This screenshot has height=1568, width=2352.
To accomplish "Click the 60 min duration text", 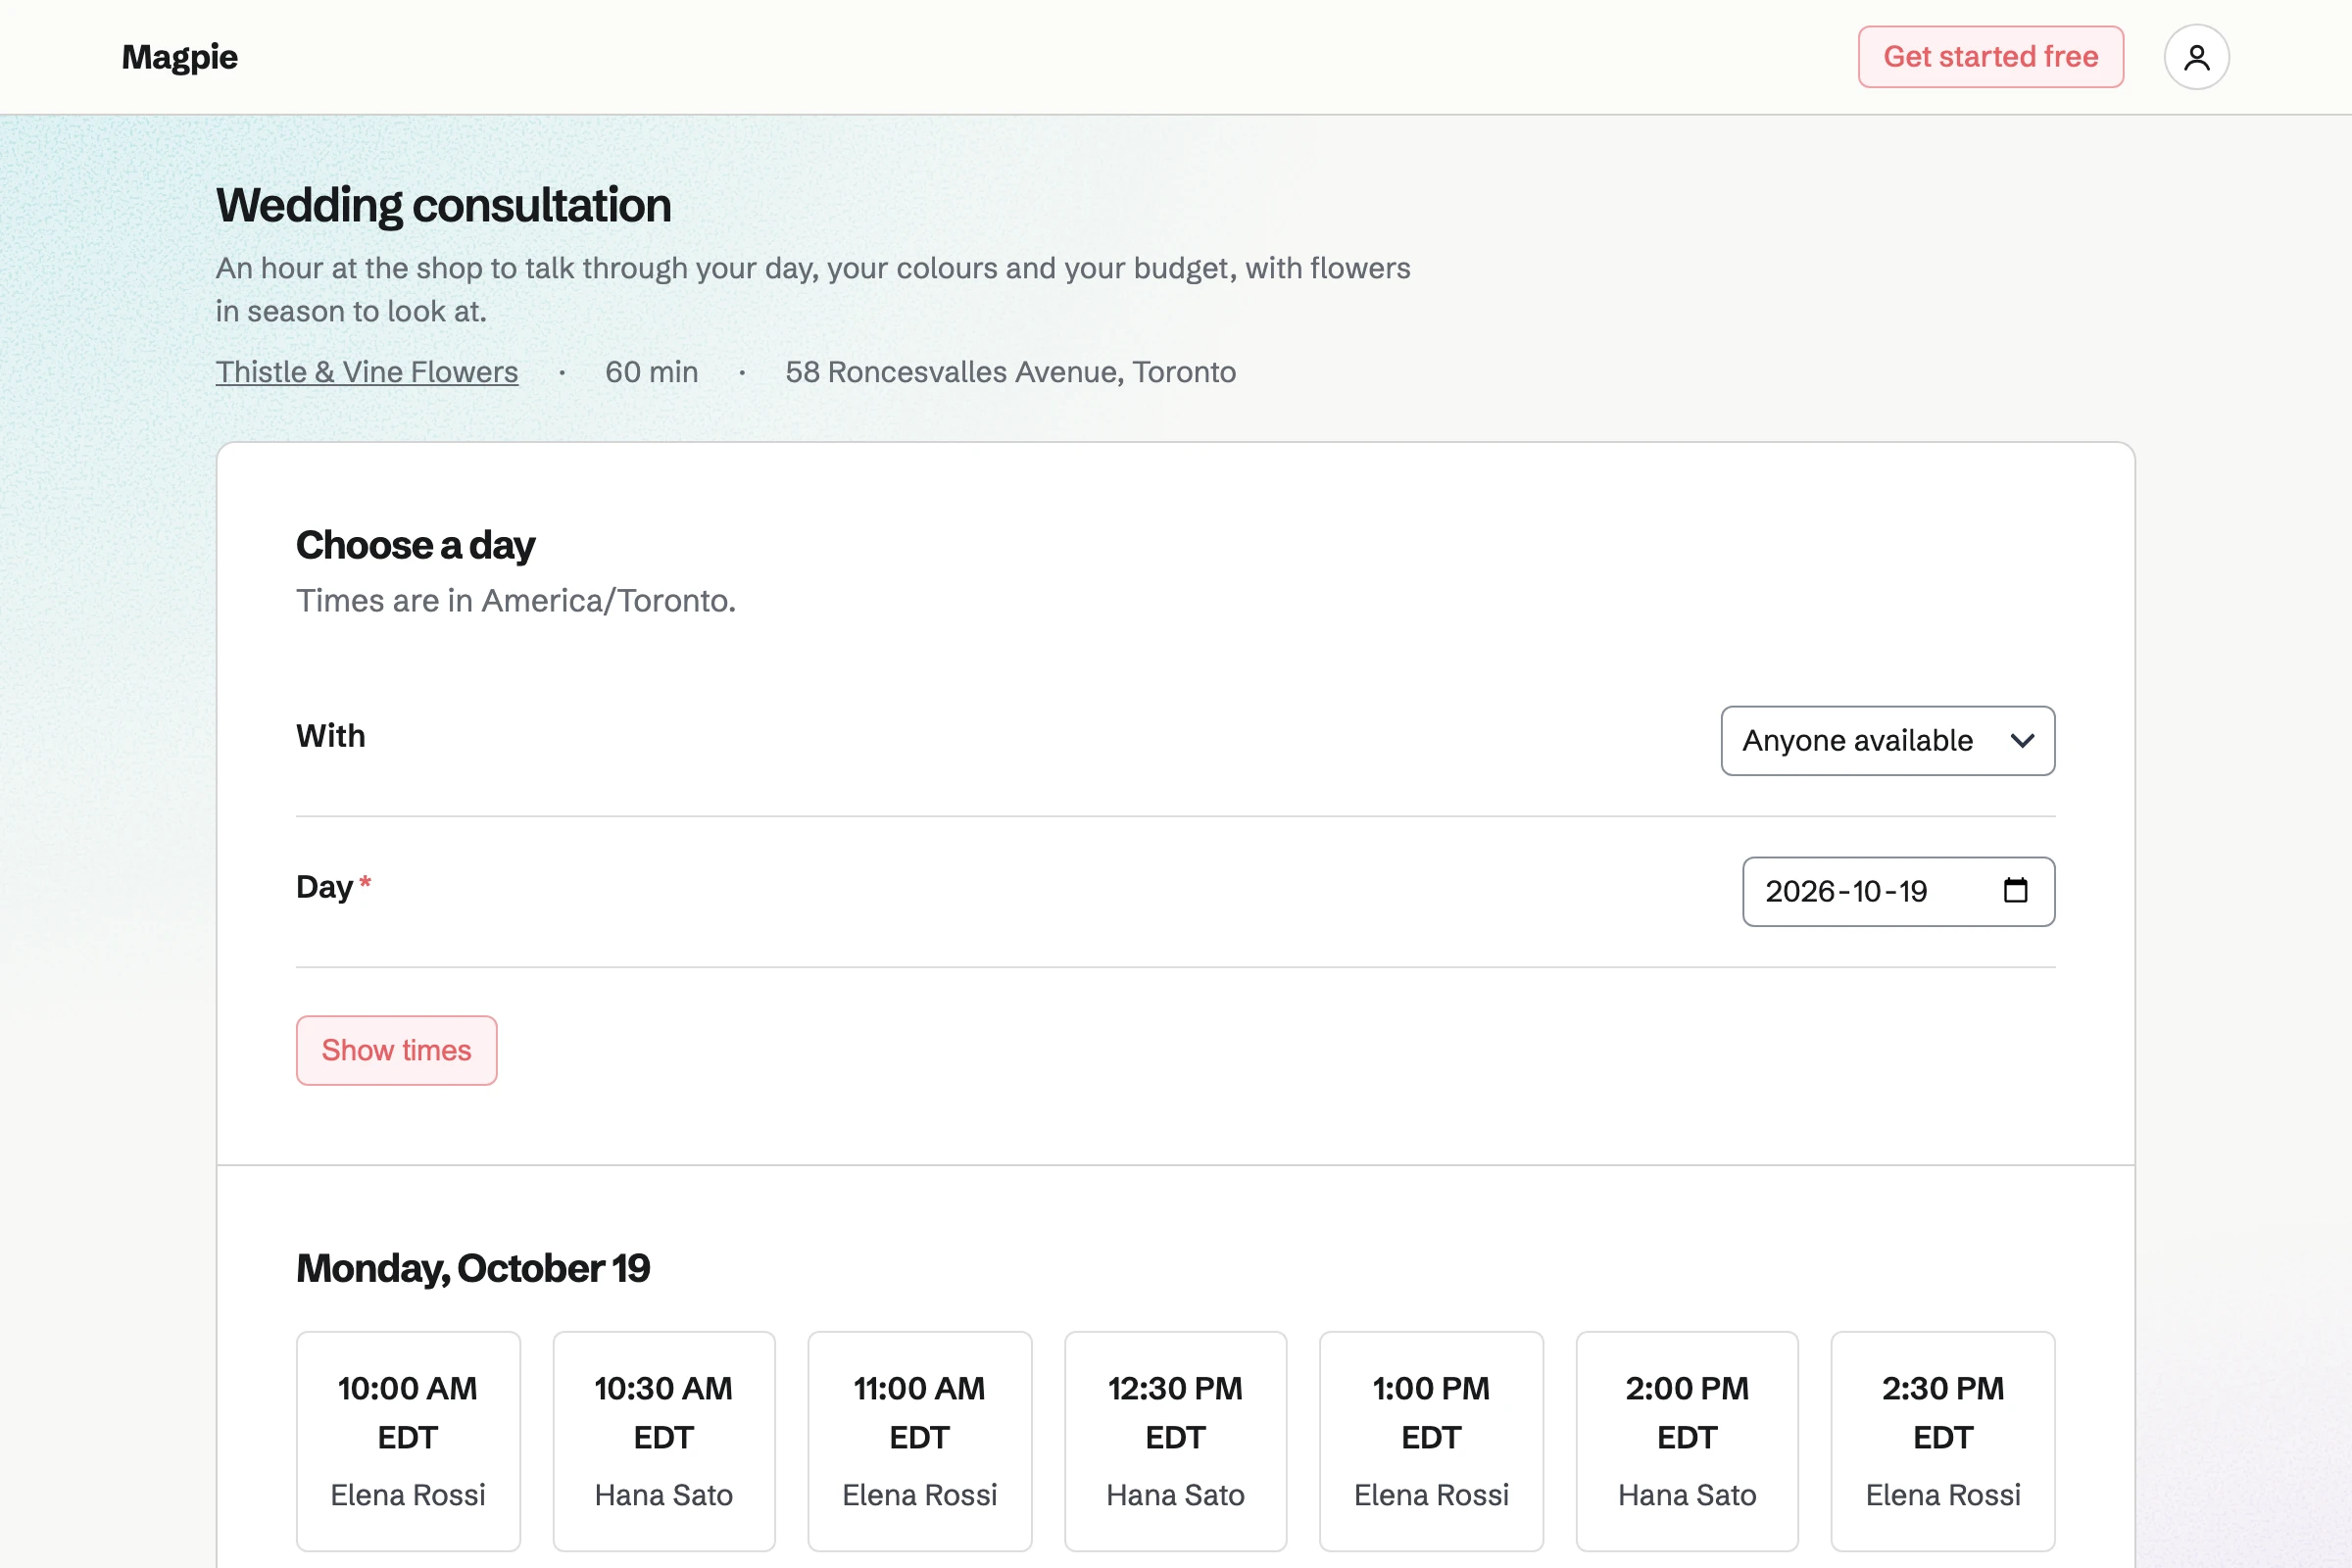I will (x=651, y=372).
